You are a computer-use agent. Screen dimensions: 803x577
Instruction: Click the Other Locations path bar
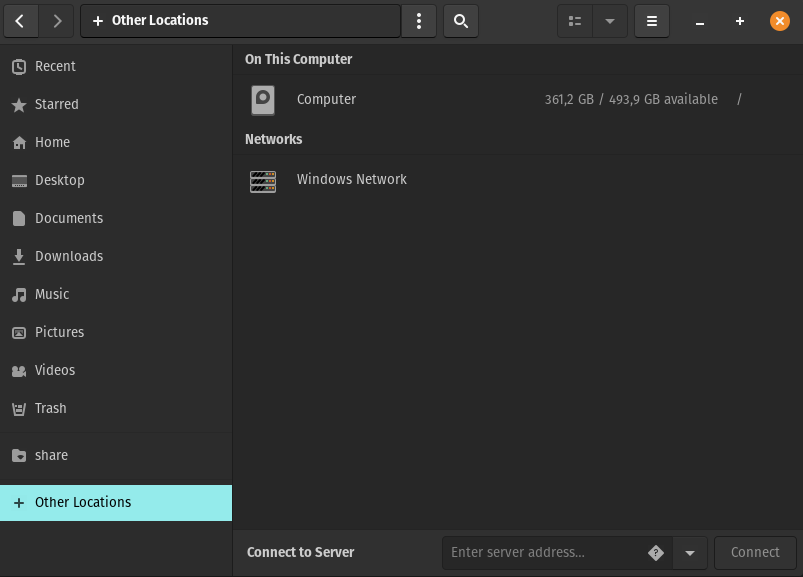click(x=240, y=21)
